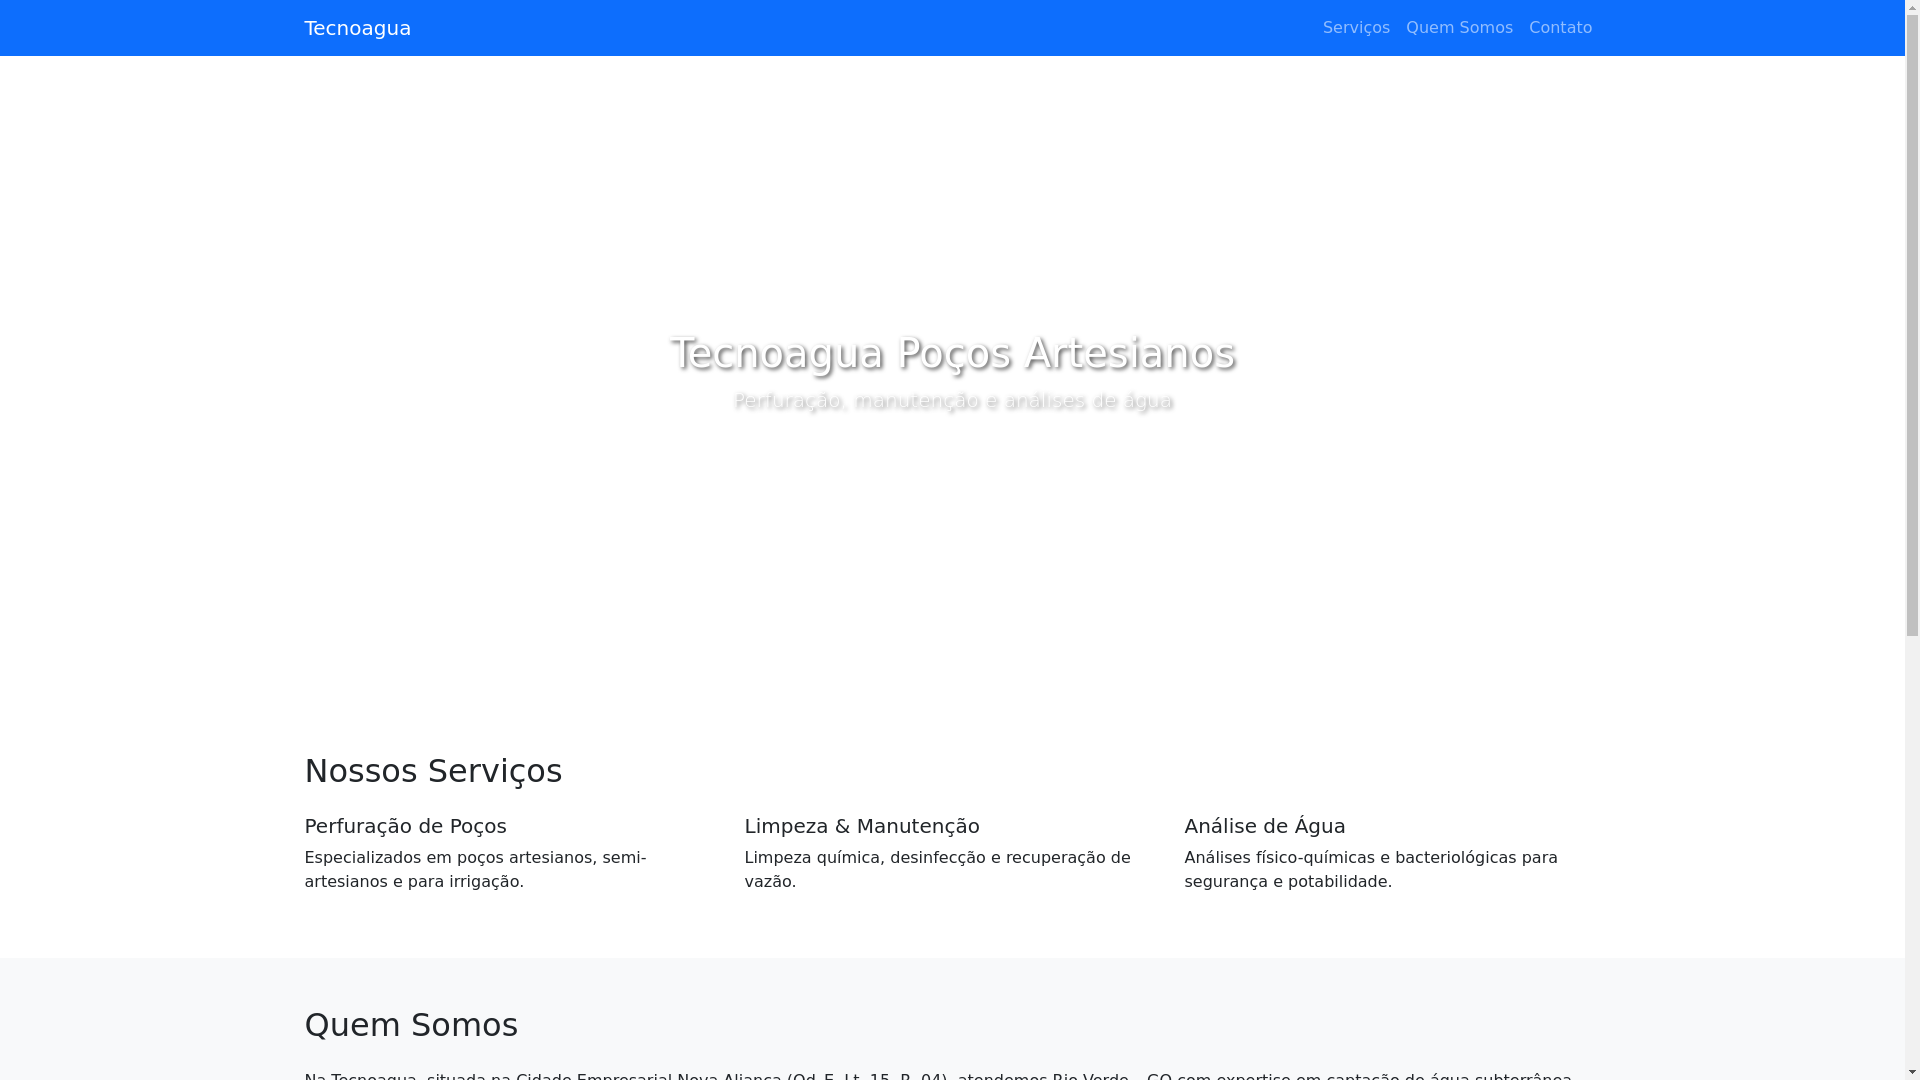Click the text about Análises físico-químicas
The width and height of the screenshot is (1920, 1080).
[1370, 870]
